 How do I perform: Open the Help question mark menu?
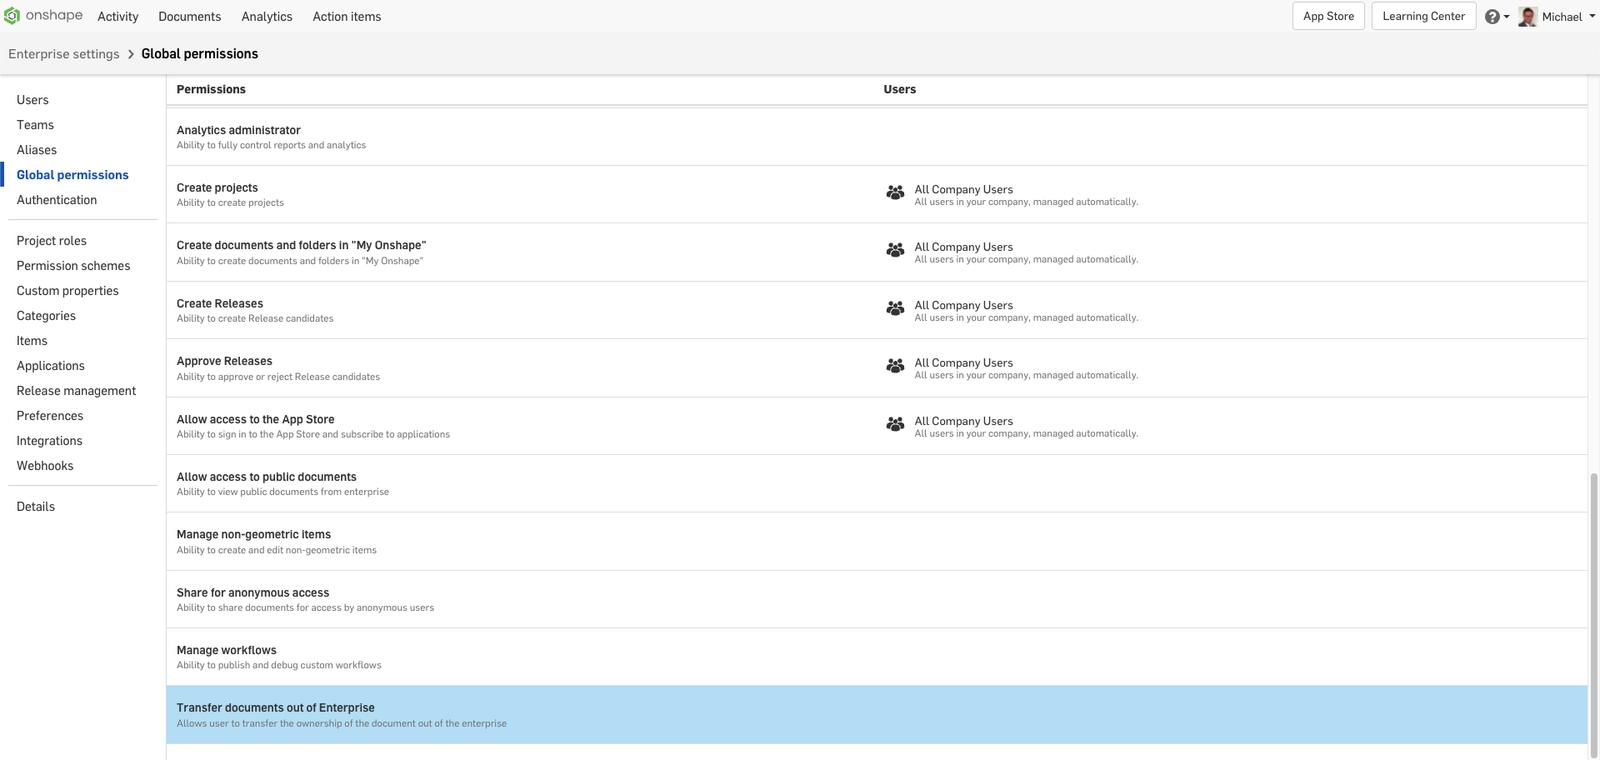click(x=1492, y=17)
